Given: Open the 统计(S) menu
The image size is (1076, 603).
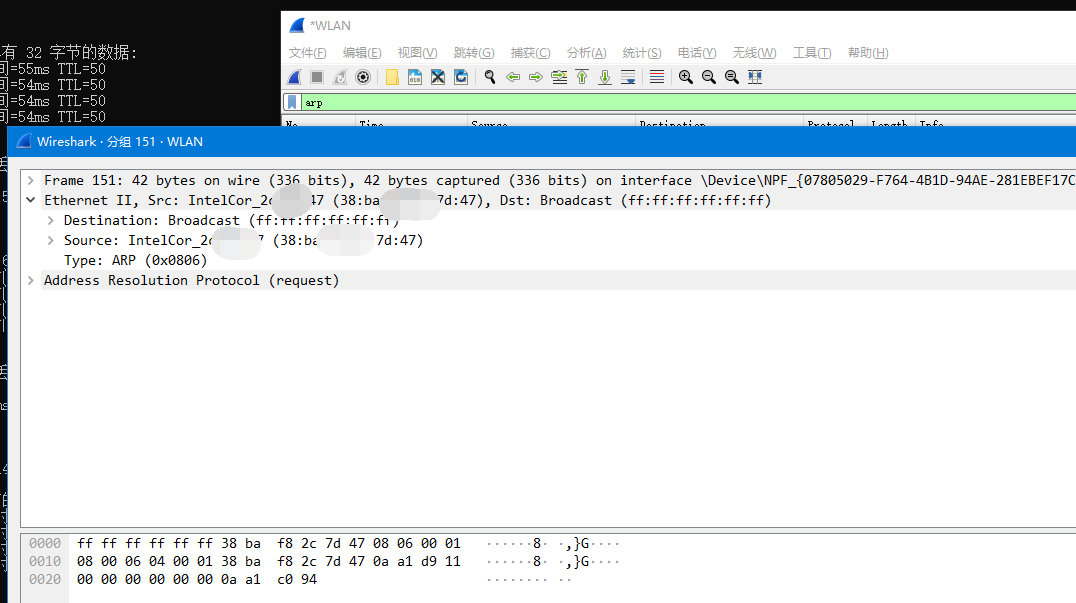Looking at the screenshot, I should tap(642, 53).
